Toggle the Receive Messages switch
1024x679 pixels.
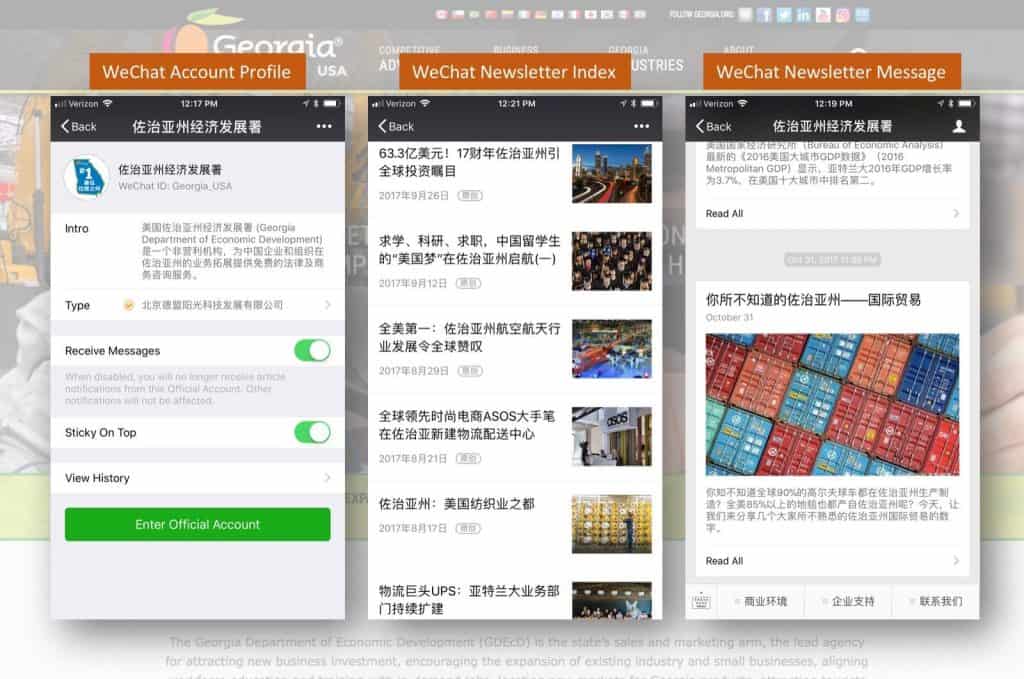(x=312, y=351)
